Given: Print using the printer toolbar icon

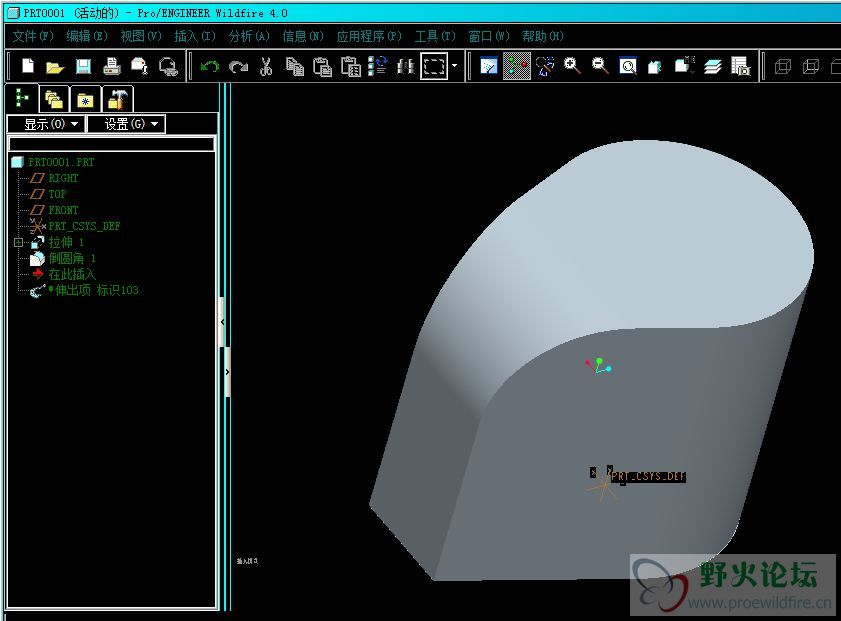Looking at the screenshot, I should point(112,66).
